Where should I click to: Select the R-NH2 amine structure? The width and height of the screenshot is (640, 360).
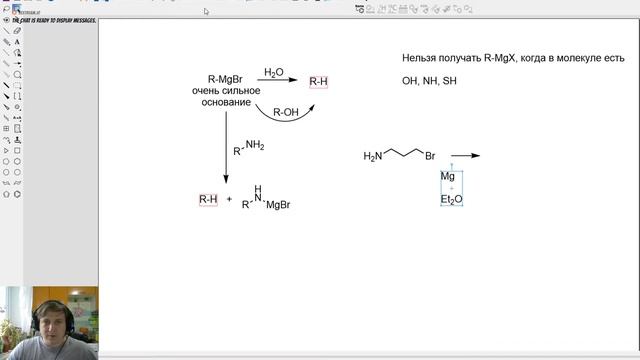point(249,147)
